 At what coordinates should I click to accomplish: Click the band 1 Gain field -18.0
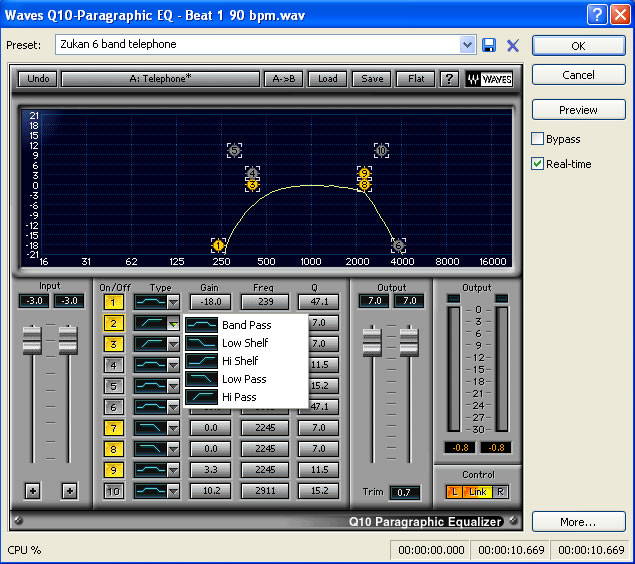[x=210, y=302]
